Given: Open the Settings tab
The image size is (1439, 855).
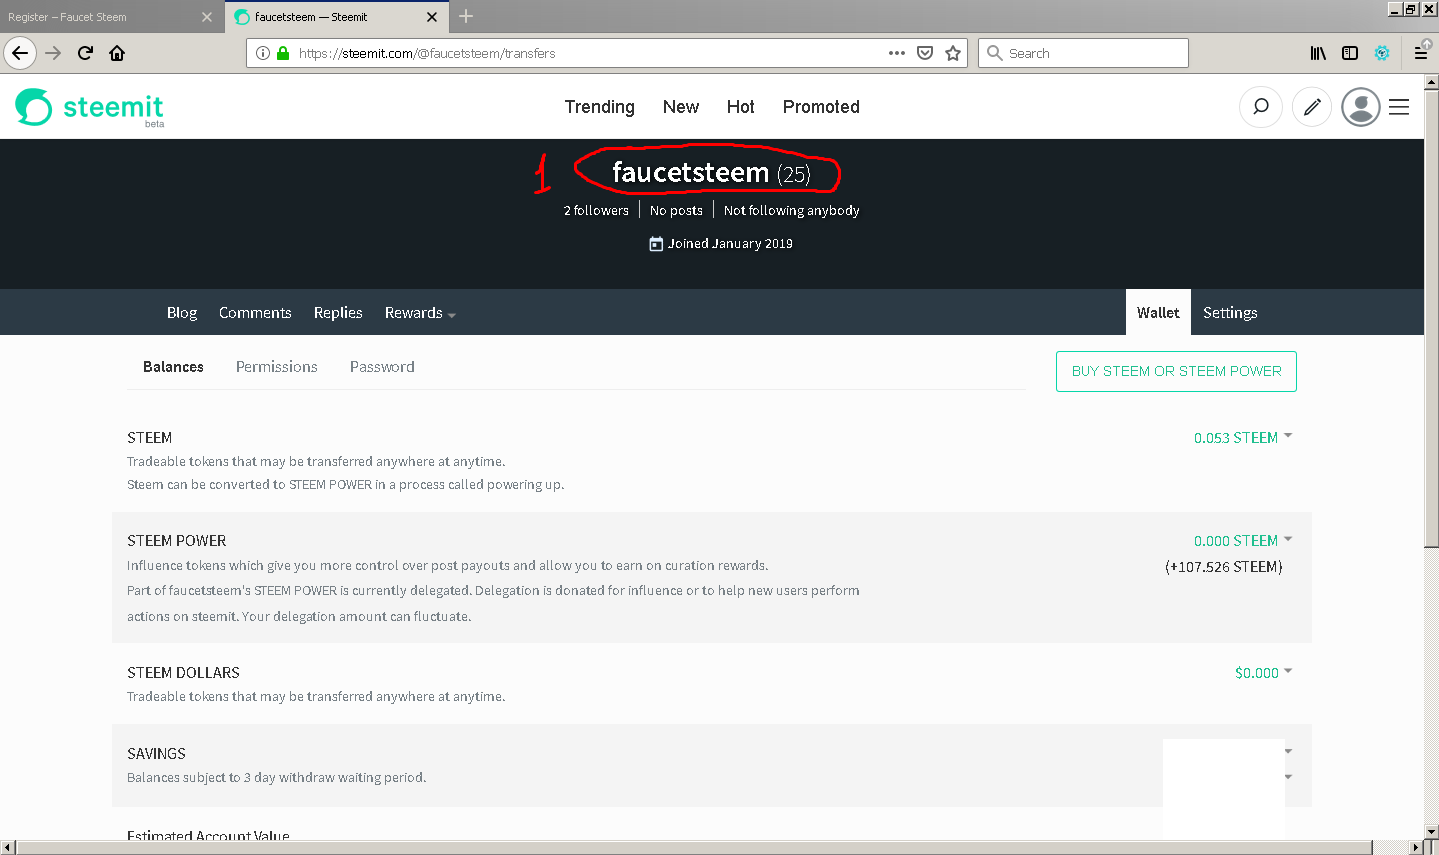Looking at the screenshot, I should tap(1230, 313).
